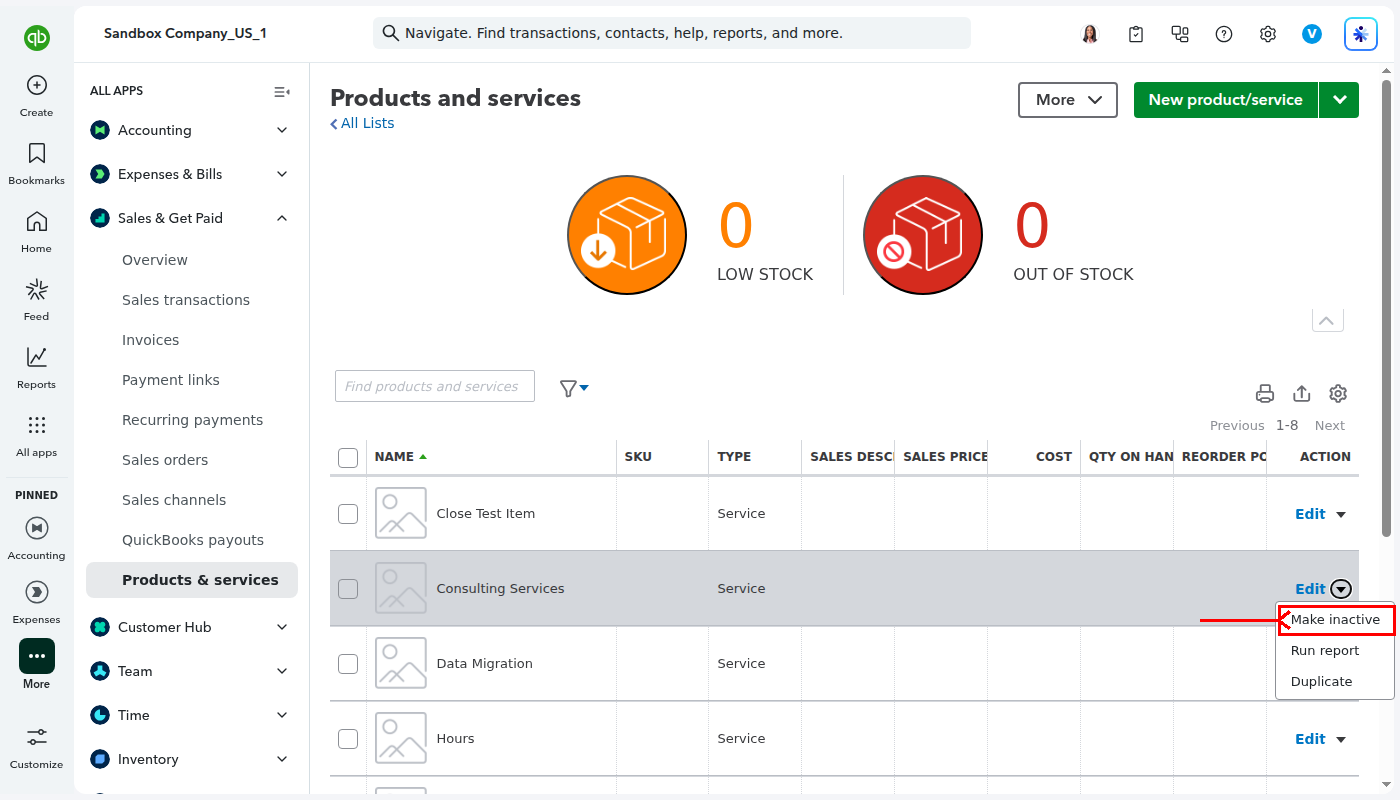Open Bookmarks in left rail

[37, 153]
